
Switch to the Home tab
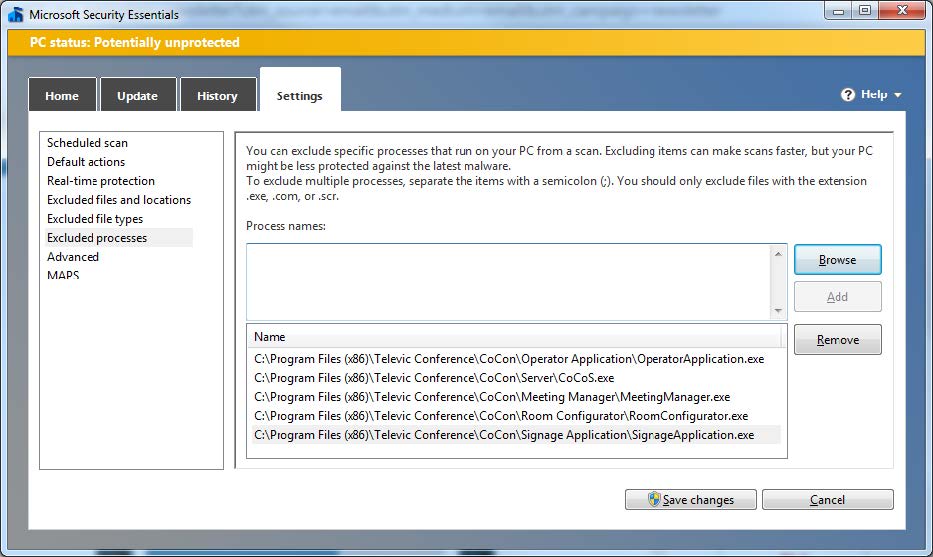(x=62, y=96)
